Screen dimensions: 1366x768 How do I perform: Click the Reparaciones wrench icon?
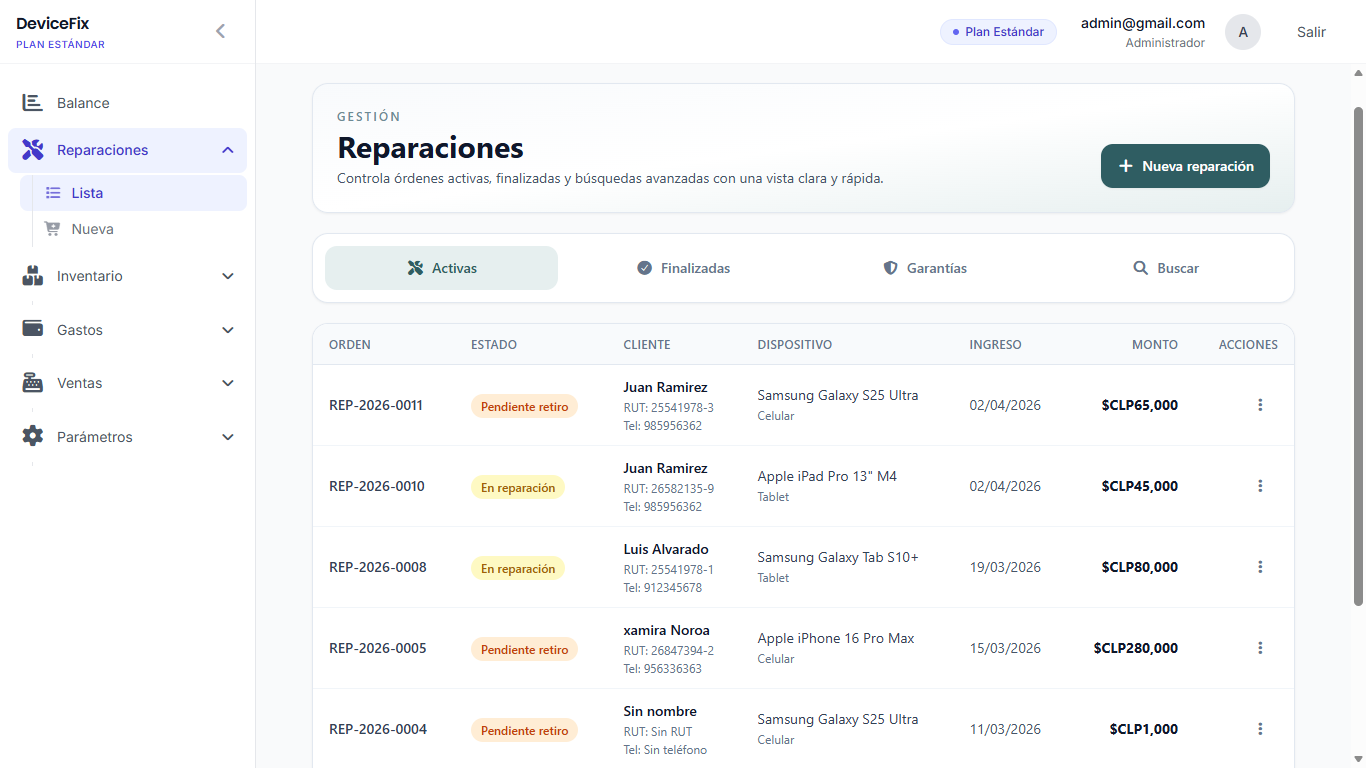point(31,149)
